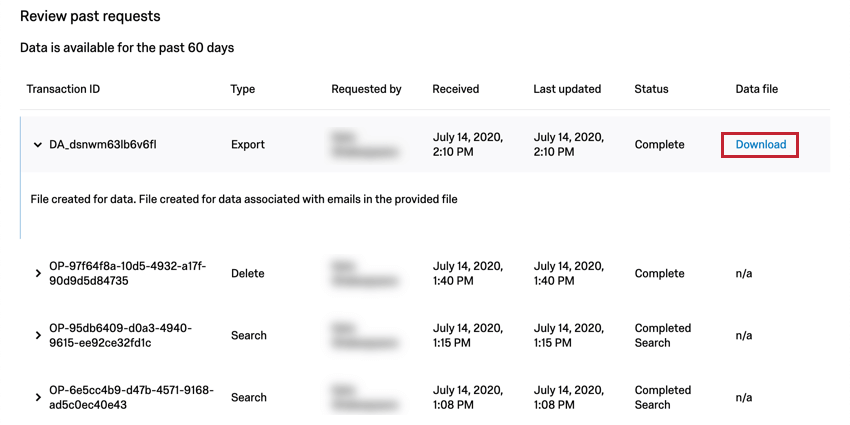Image resolution: width=850 pixels, height=425 pixels.
Task: Click the Complete status of the export row
Action: [x=659, y=145]
